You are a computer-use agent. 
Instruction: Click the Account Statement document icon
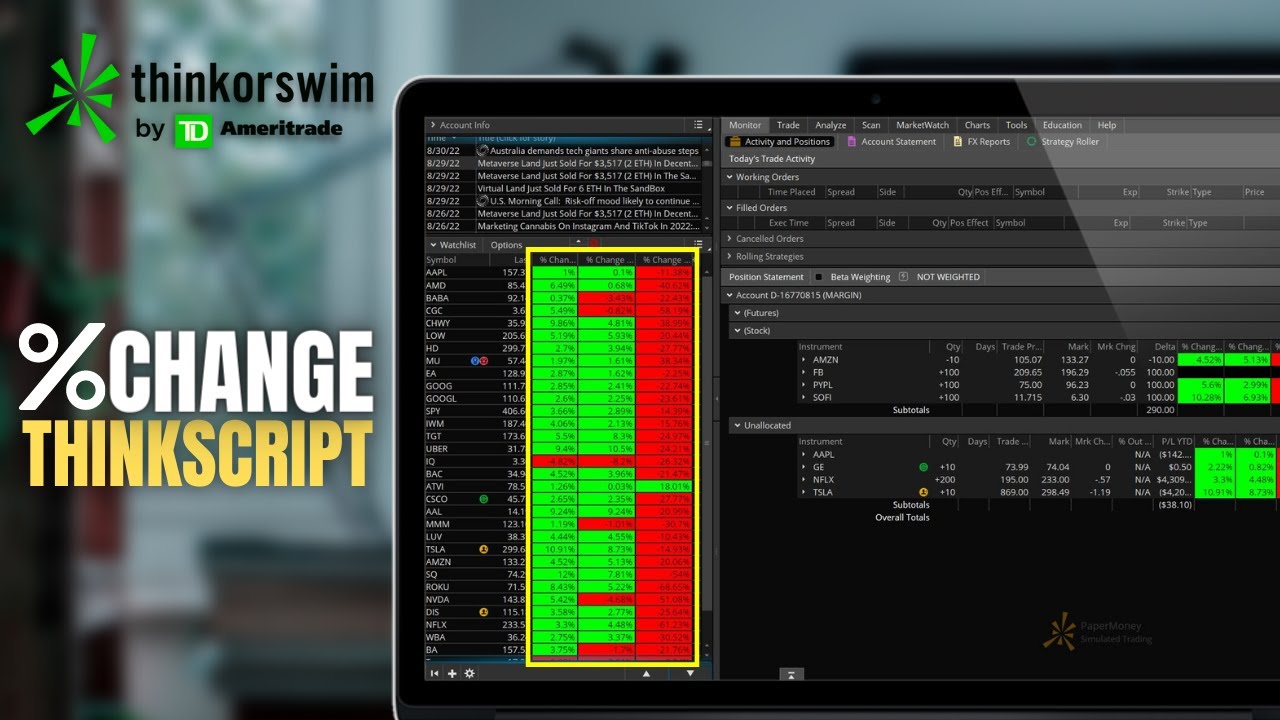[852, 142]
